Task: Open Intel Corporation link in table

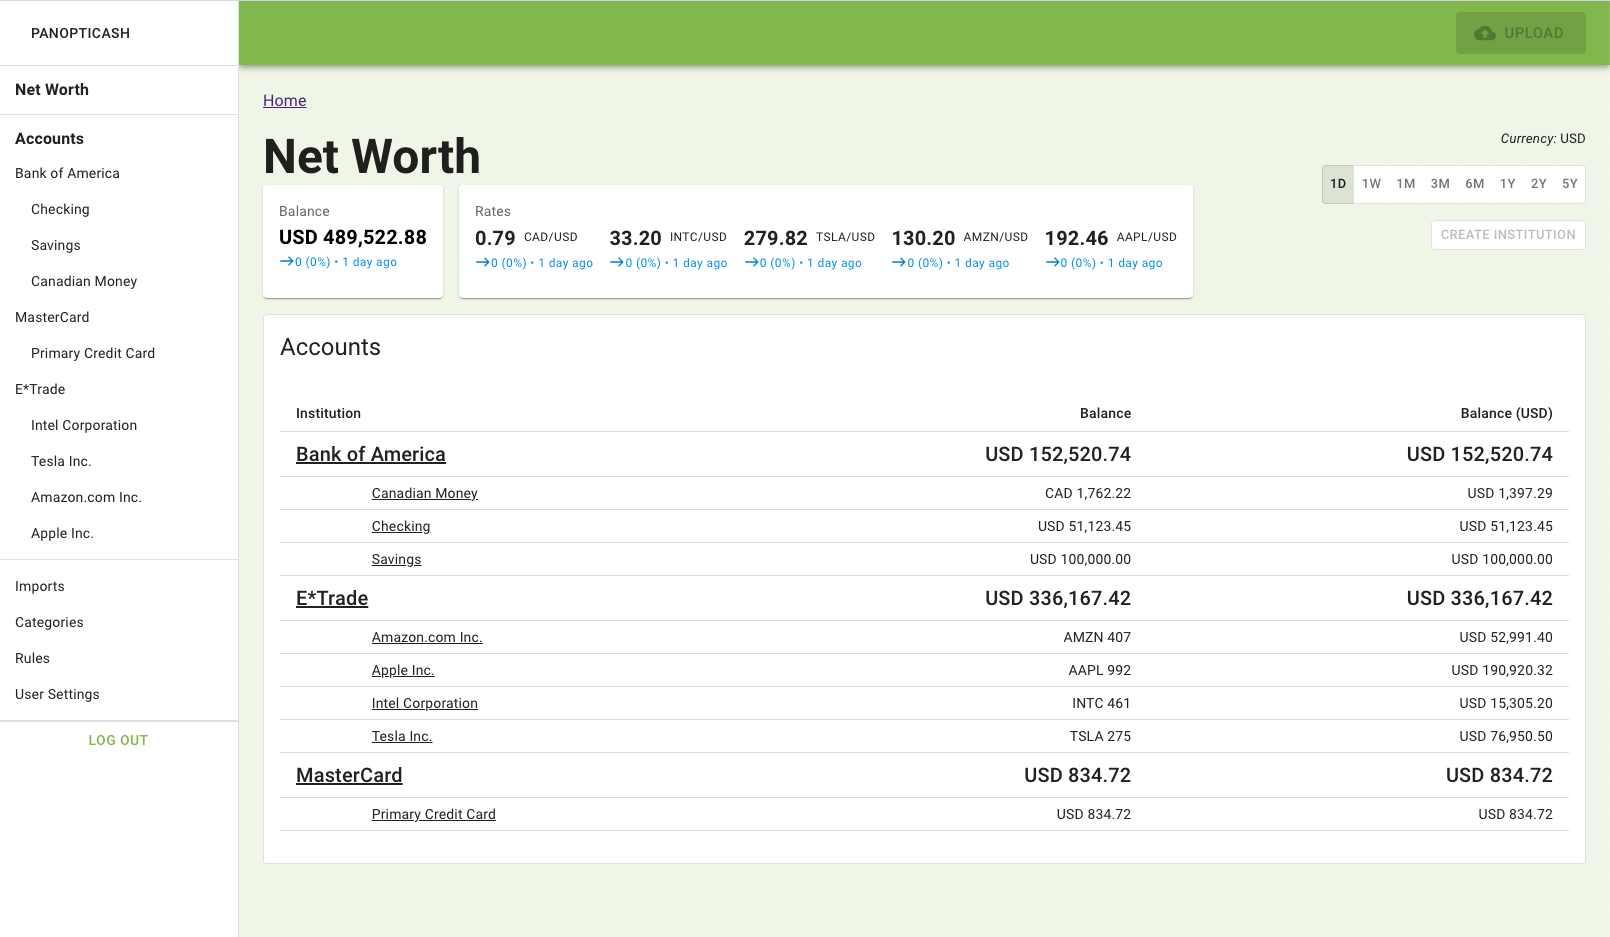Action: (425, 703)
